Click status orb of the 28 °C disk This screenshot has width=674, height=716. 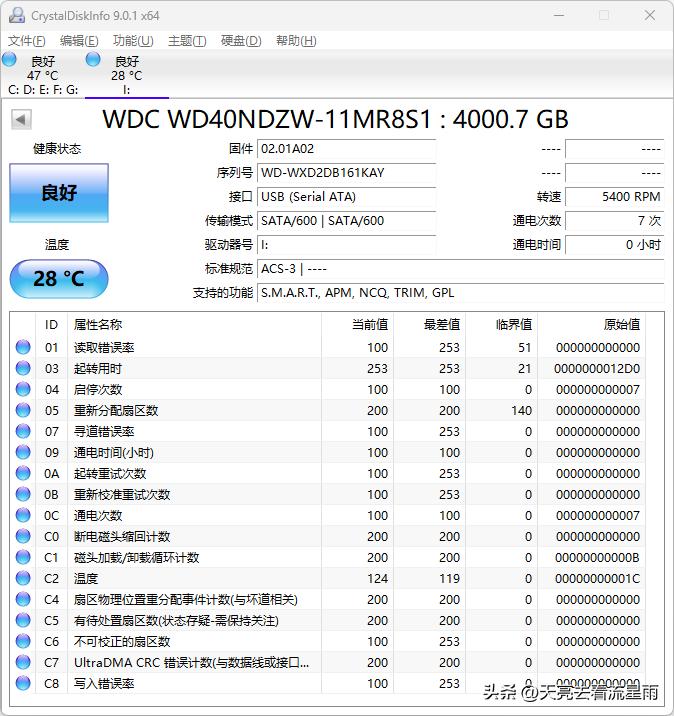click(93, 59)
